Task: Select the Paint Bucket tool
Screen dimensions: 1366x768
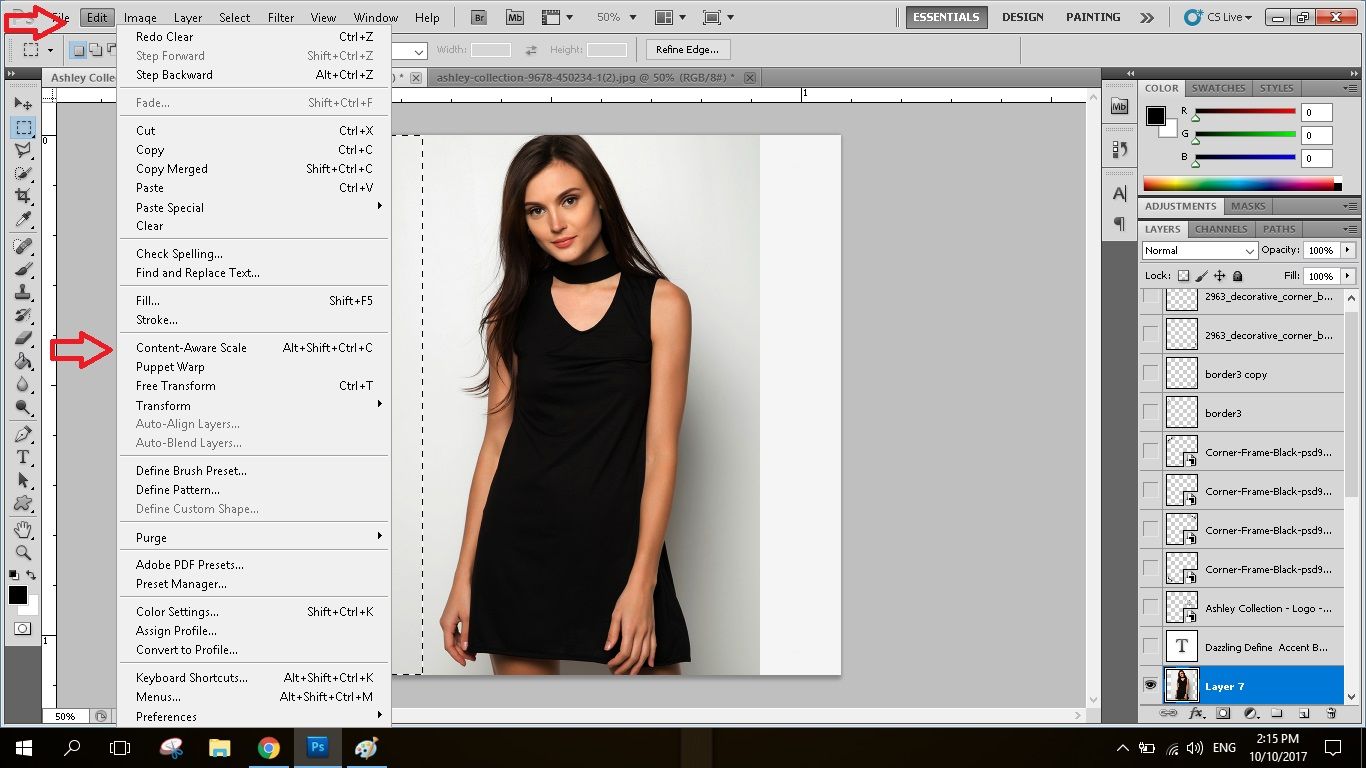Action: [x=23, y=361]
